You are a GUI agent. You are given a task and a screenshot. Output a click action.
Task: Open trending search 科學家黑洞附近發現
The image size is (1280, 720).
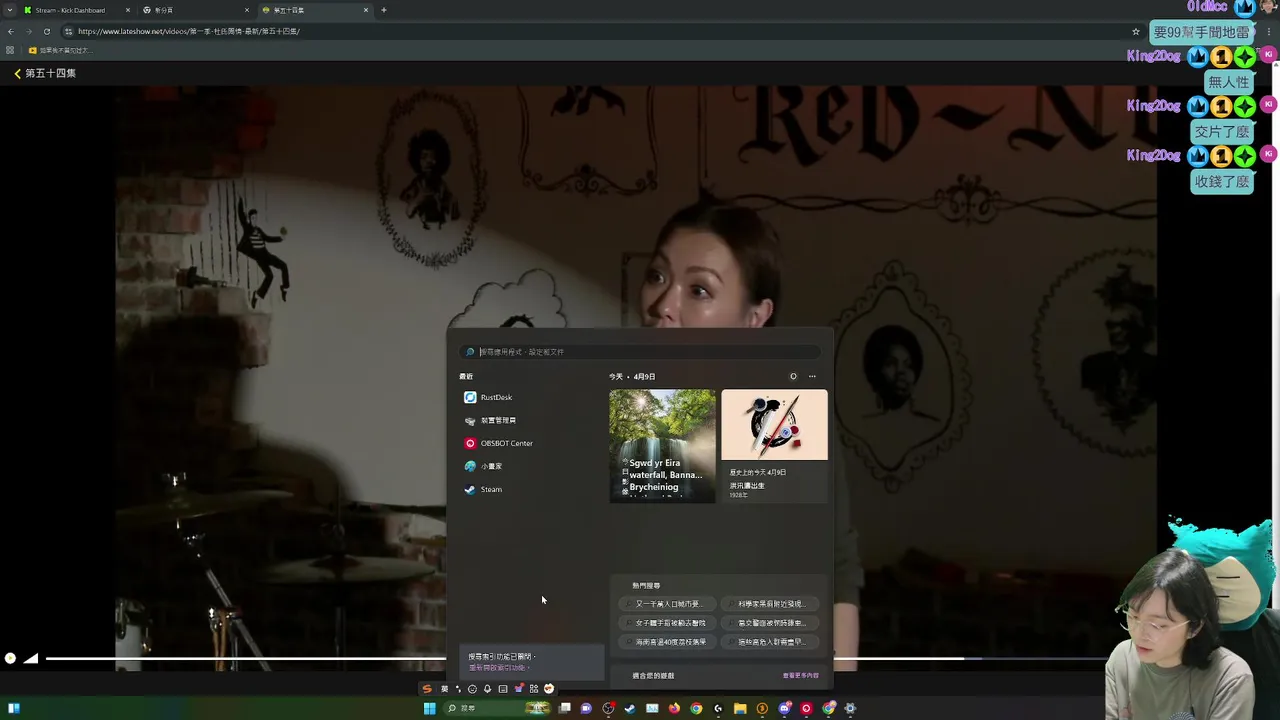[770, 604]
